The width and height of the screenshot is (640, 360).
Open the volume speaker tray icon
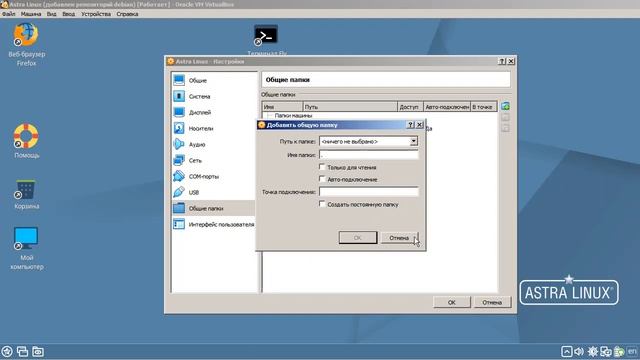point(579,351)
